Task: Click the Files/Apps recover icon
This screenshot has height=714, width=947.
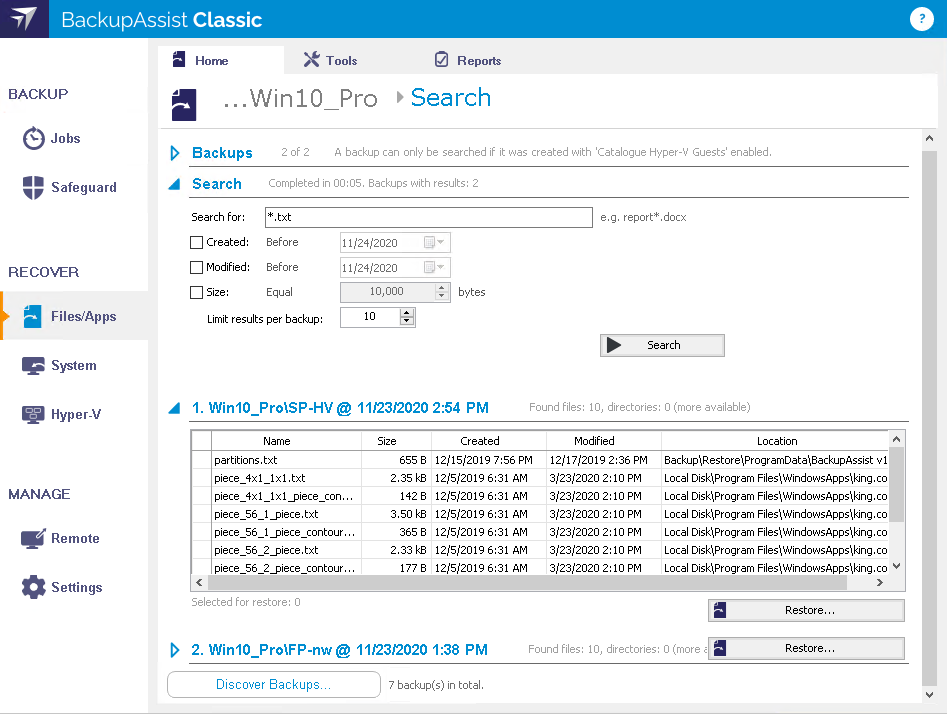Action: (34, 317)
